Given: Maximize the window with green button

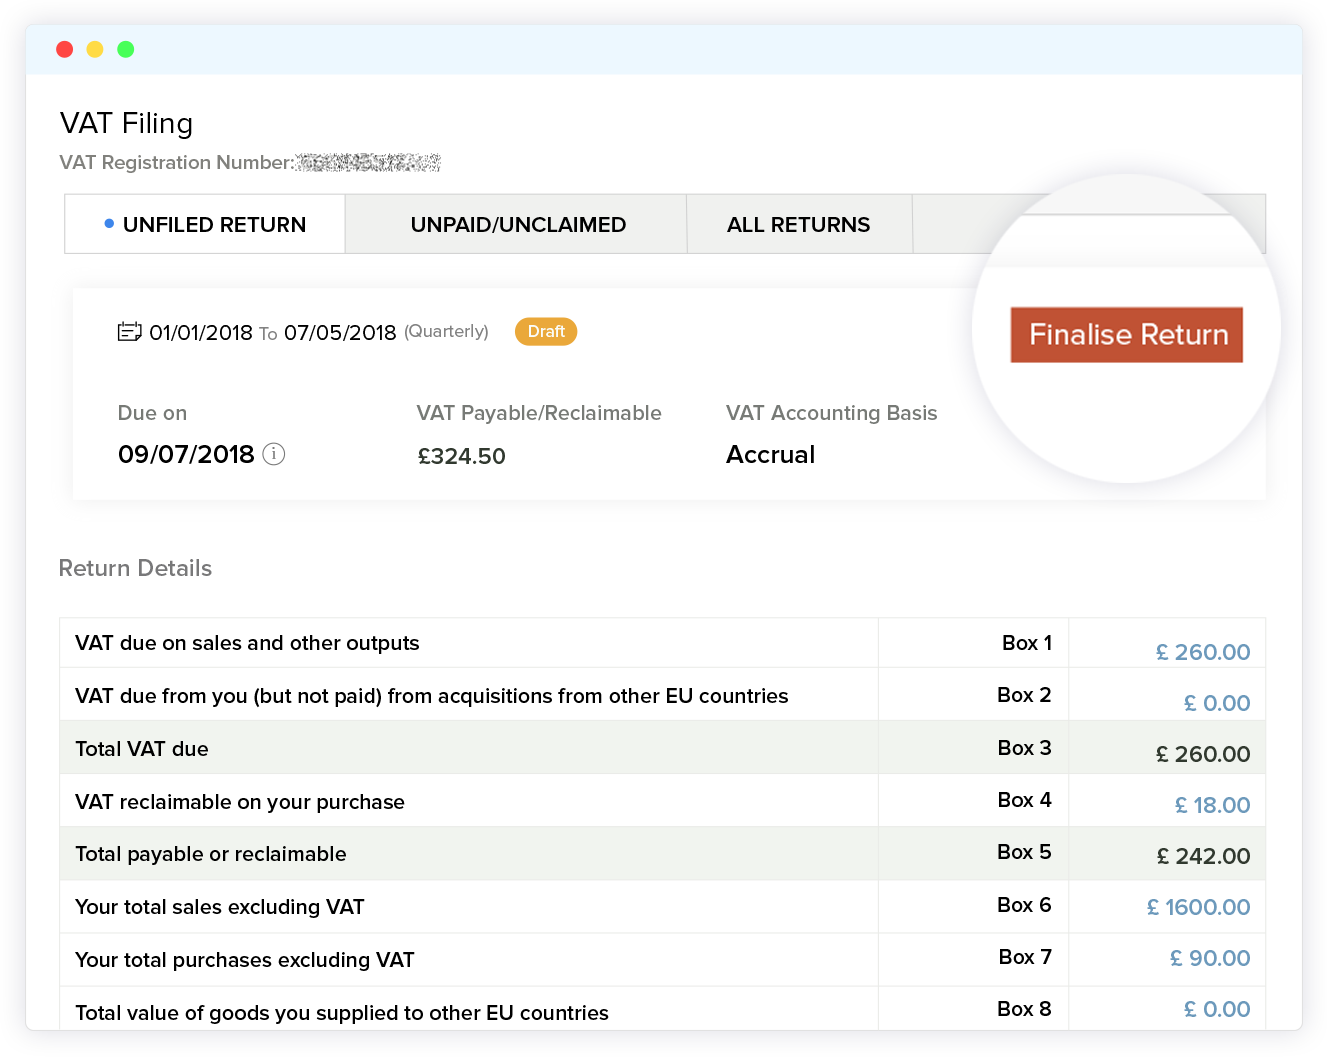Looking at the screenshot, I should [126, 49].
